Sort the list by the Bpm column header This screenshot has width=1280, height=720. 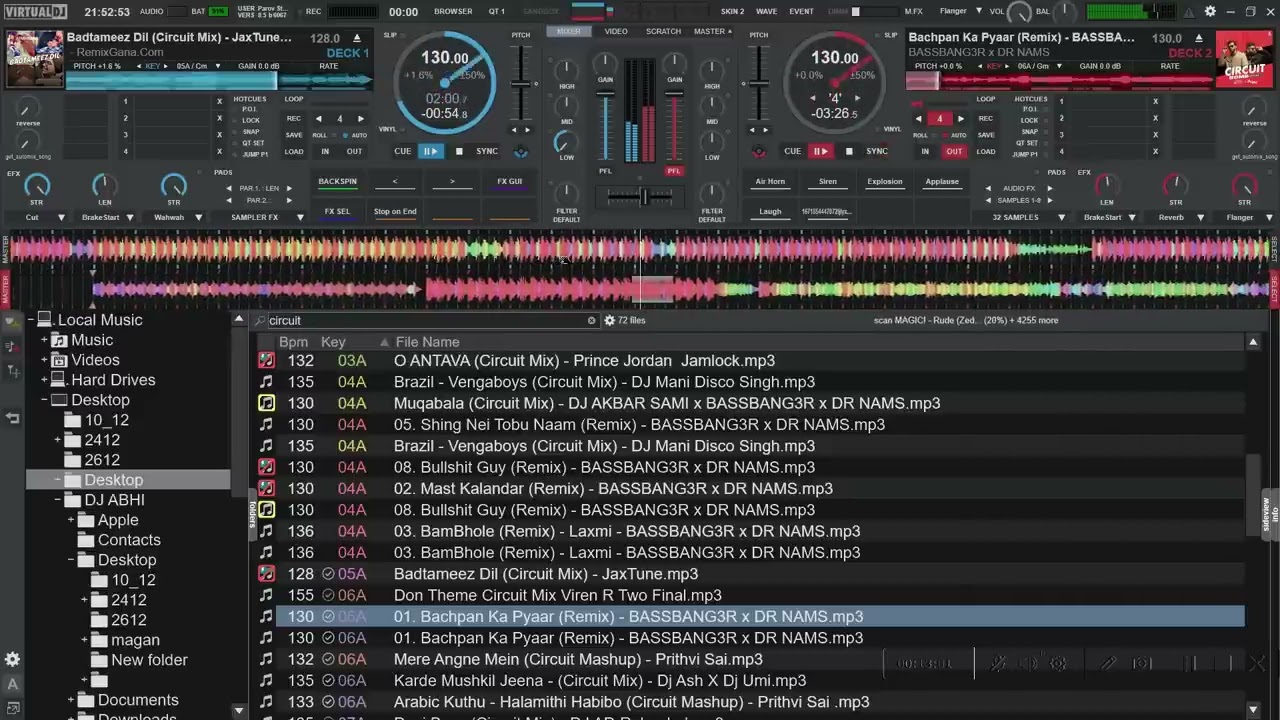coord(293,342)
